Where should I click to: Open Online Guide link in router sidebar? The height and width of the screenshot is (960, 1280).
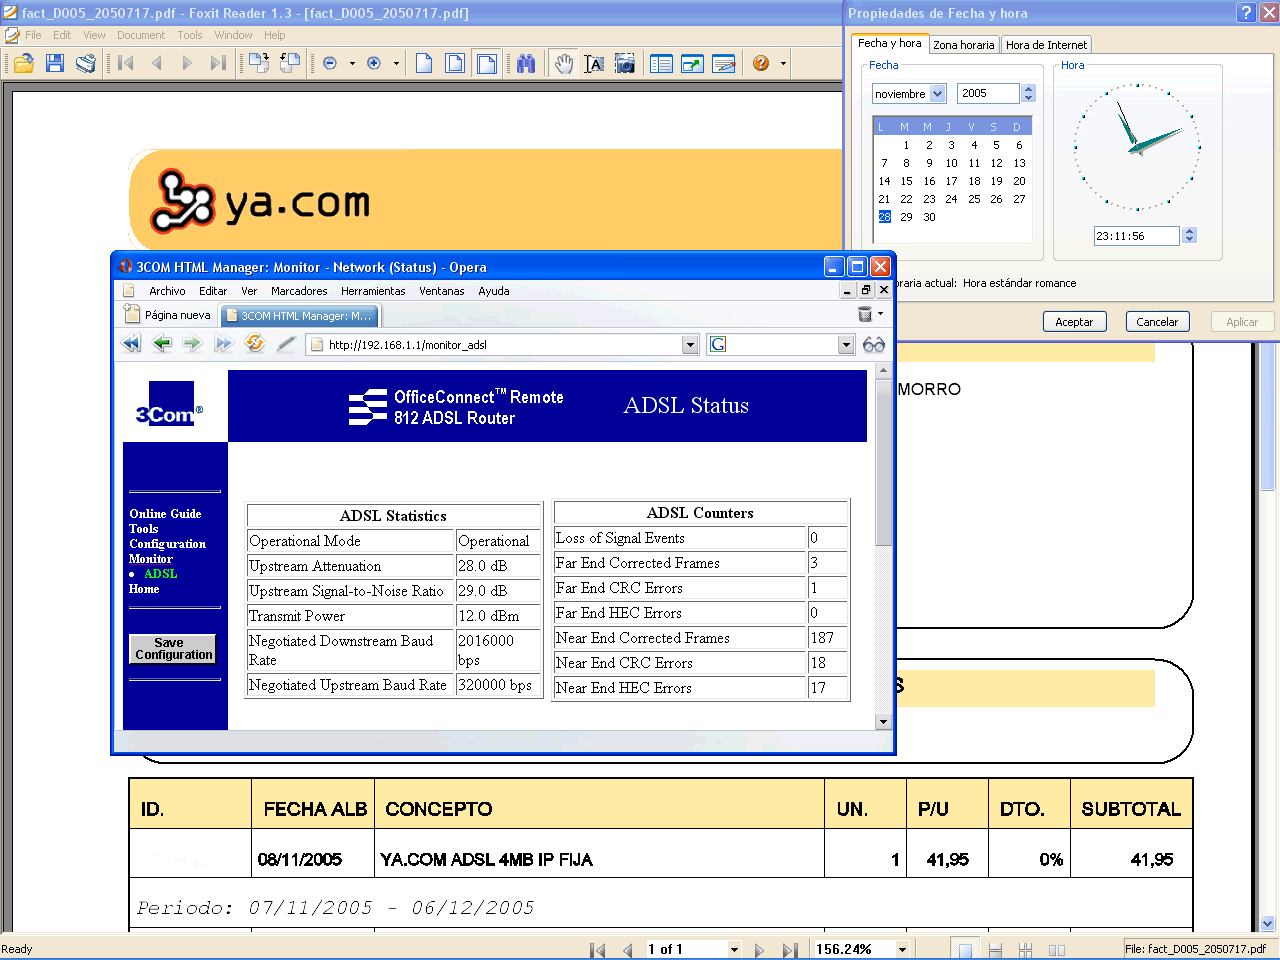[x=165, y=514]
